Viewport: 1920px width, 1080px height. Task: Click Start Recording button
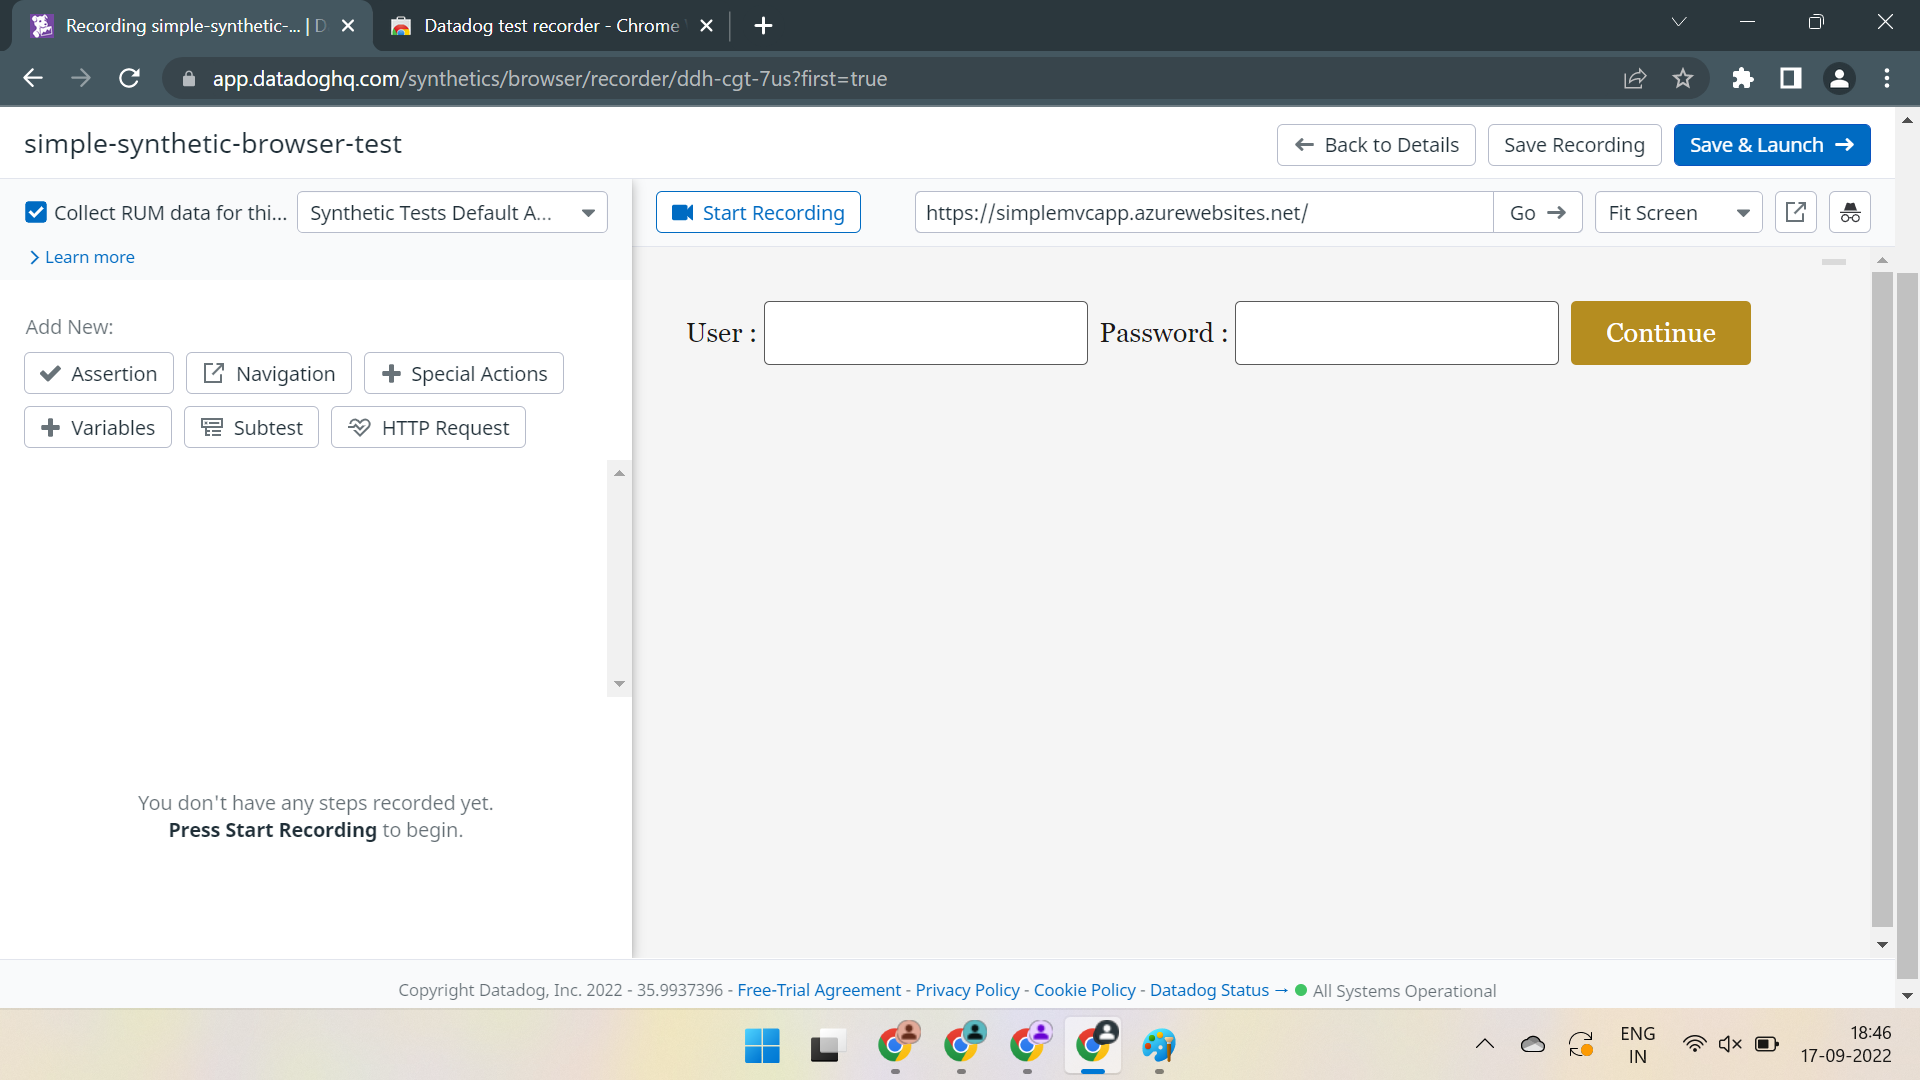click(x=758, y=212)
